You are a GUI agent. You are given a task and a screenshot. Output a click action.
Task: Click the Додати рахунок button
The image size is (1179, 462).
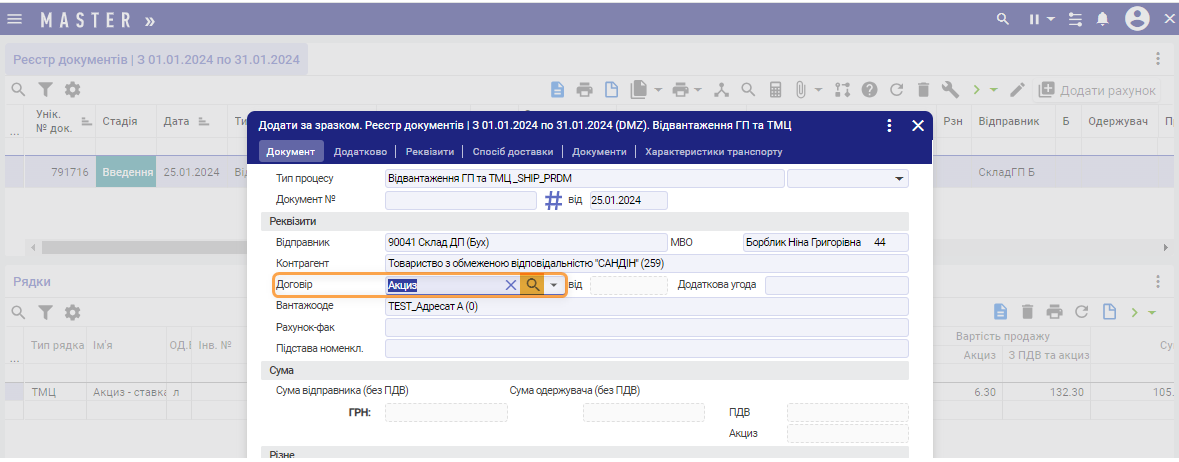click(1097, 90)
